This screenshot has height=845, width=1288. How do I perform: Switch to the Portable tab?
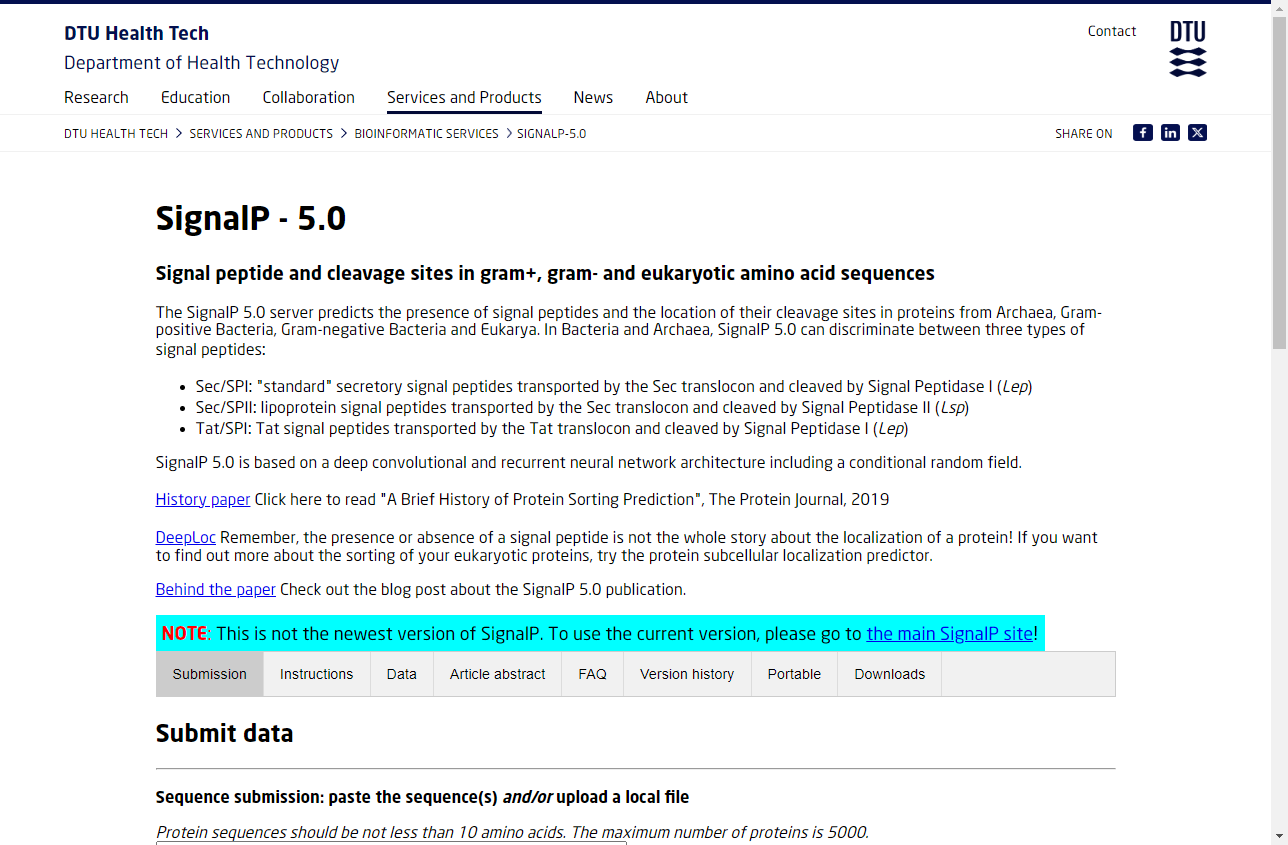coord(795,674)
